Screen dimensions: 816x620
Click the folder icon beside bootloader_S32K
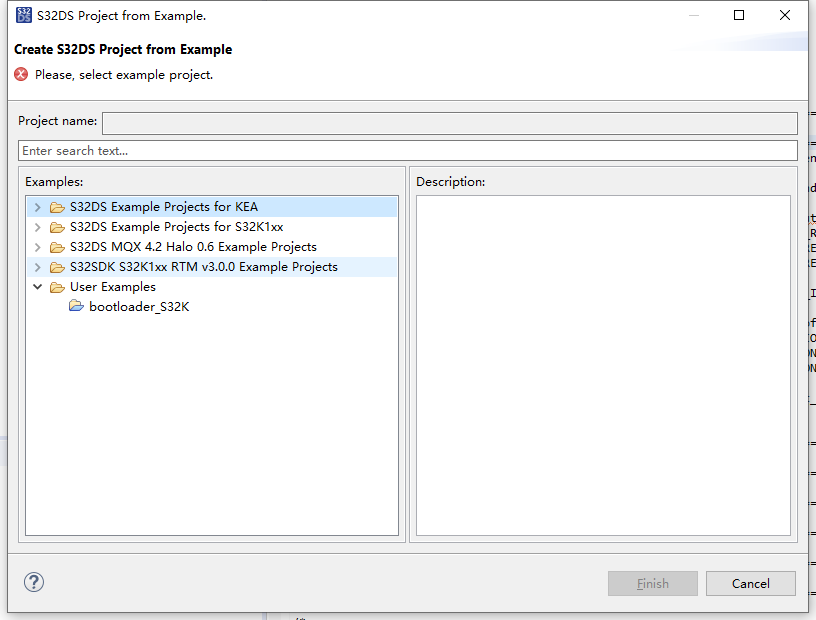tap(77, 307)
